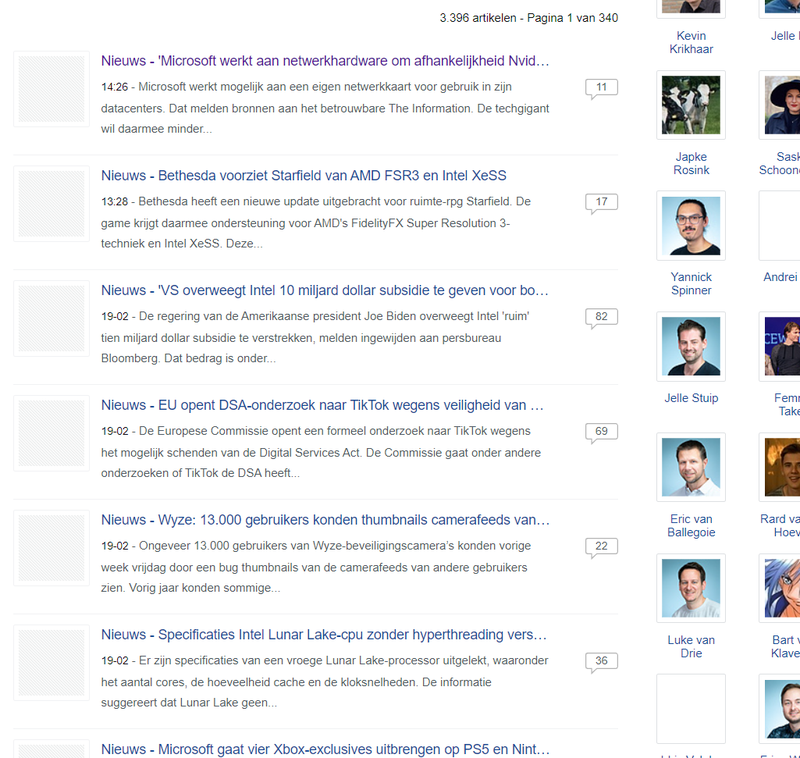Open the 69 comments bubble
The height and width of the screenshot is (758, 800).
[x=602, y=432]
